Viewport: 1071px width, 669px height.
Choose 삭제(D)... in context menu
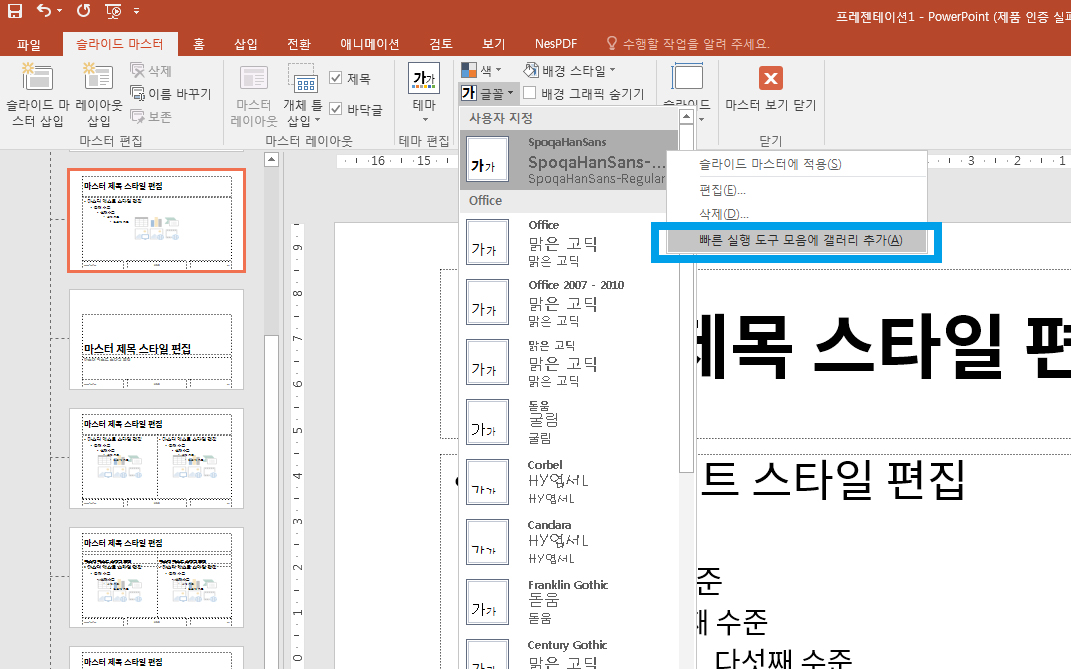[796, 214]
